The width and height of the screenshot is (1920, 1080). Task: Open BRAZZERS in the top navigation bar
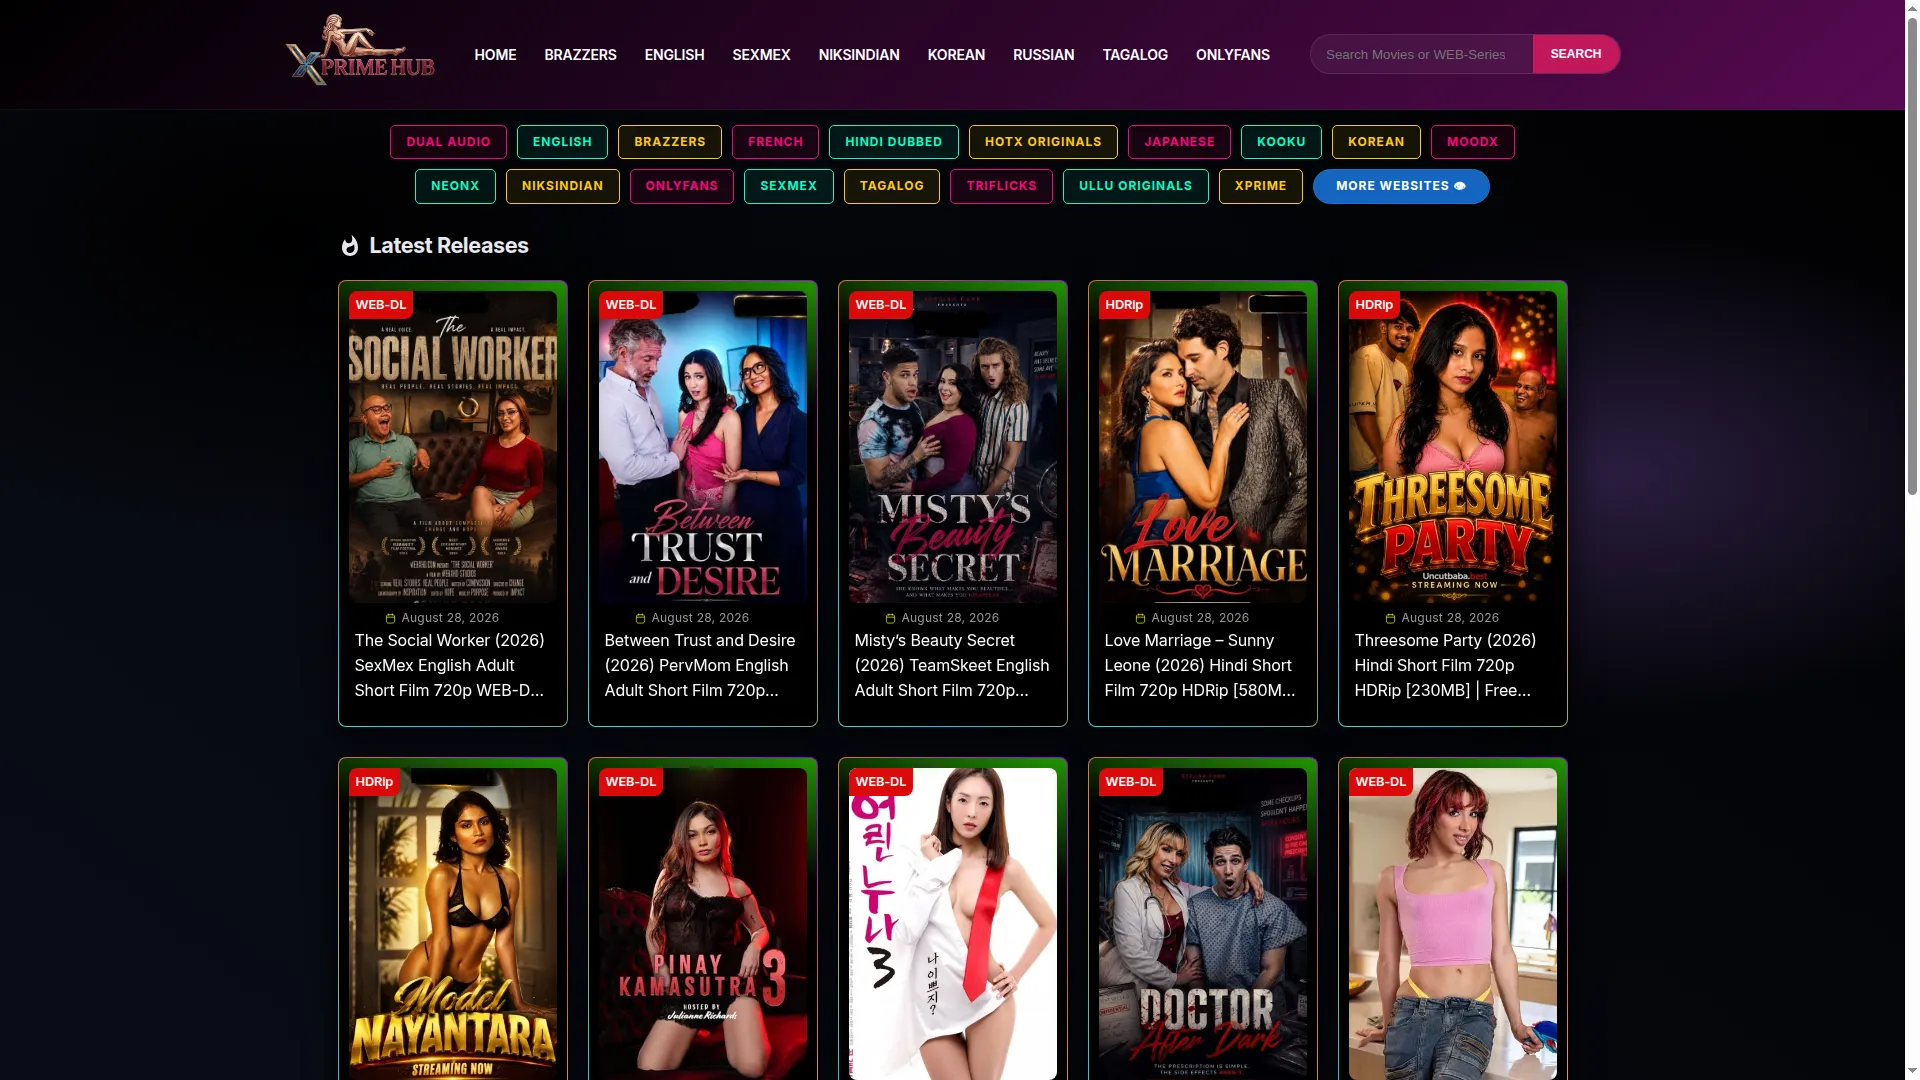click(x=580, y=55)
